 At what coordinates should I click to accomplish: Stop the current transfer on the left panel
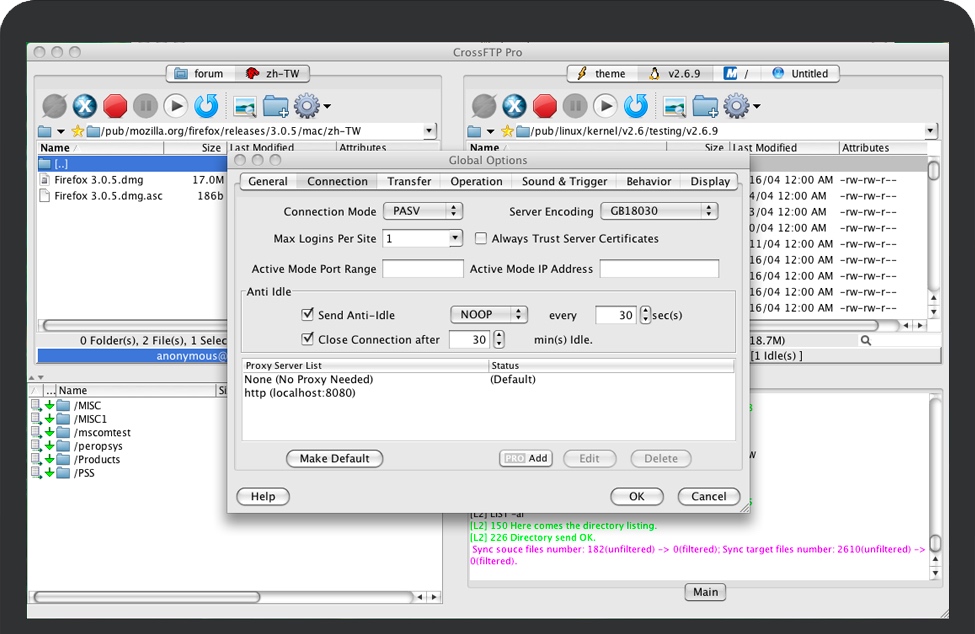coord(113,105)
